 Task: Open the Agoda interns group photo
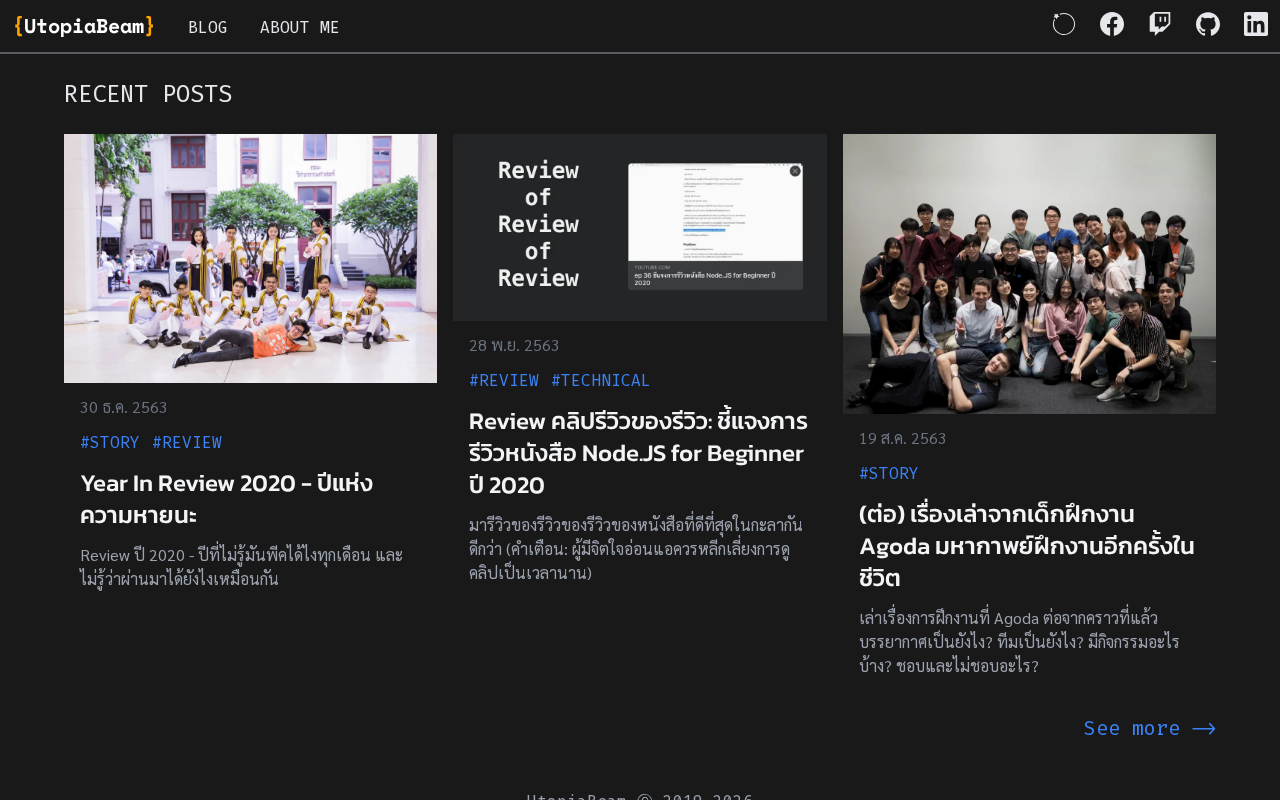[1029, 274]
